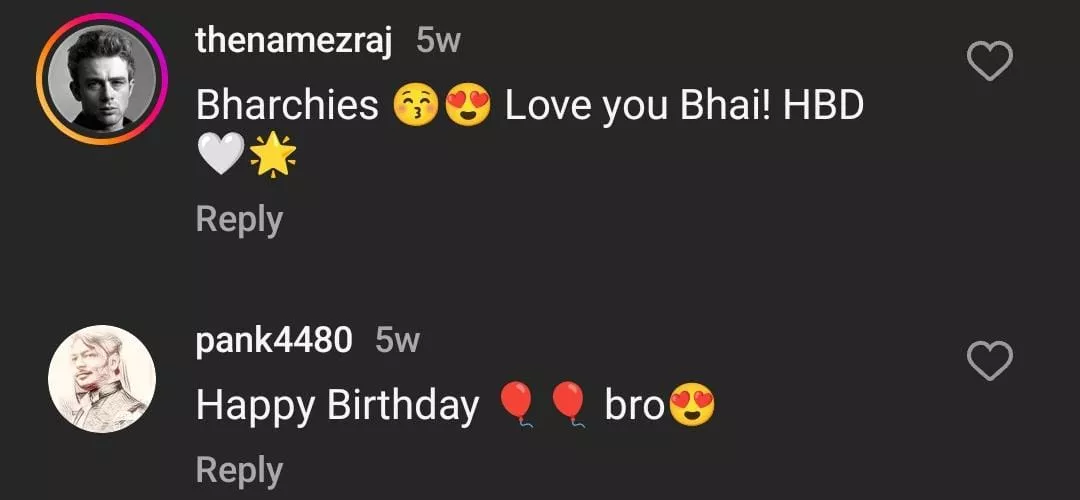Click the 5w timestamp next to thenamezraj
Image resolution: width=1080 pixels, height=500 pixels.
click(x=438, y=41)
